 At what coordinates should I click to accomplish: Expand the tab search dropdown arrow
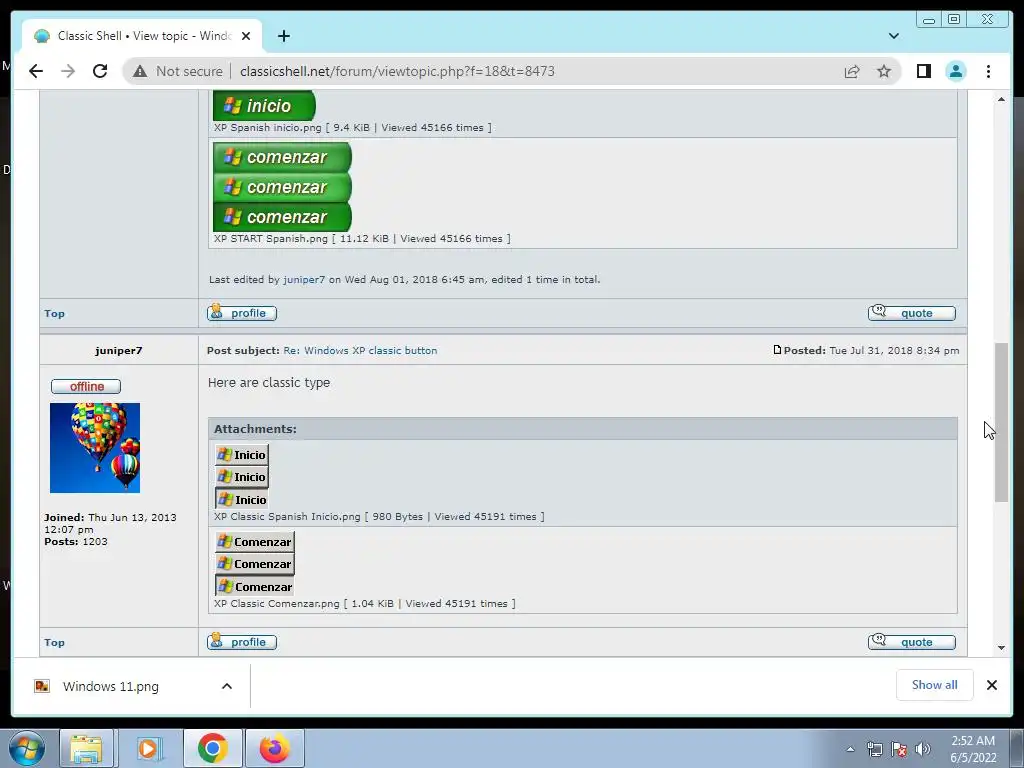coord(893,36)
